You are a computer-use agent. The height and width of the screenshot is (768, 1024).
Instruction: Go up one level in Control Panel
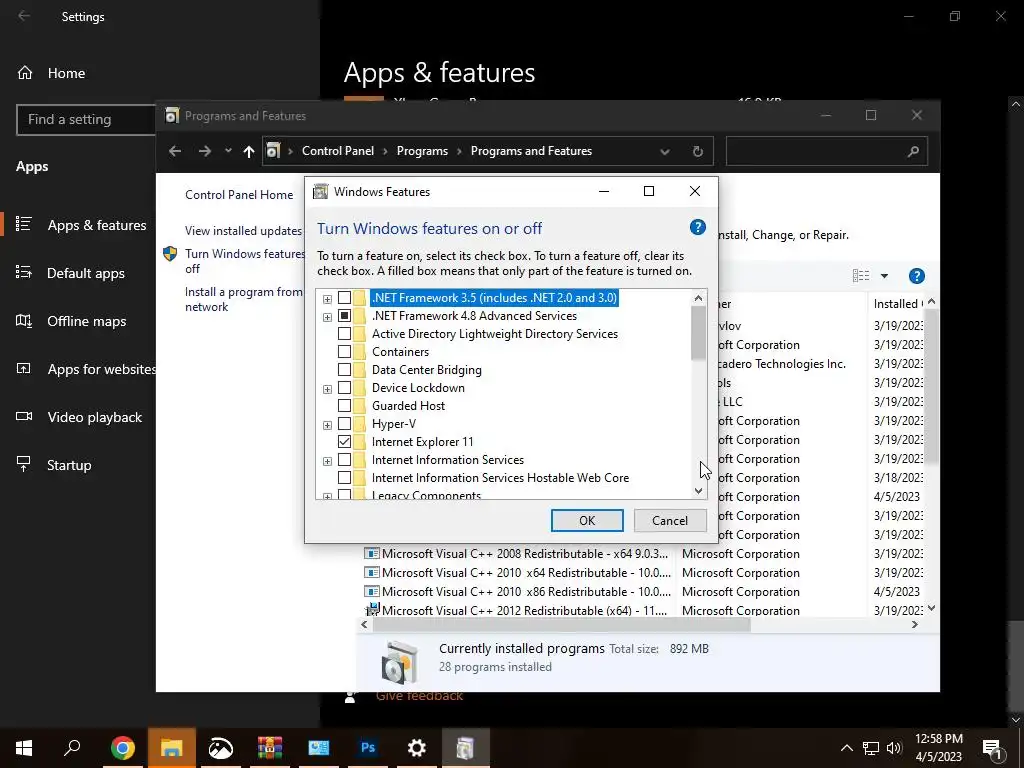point(249,152)
